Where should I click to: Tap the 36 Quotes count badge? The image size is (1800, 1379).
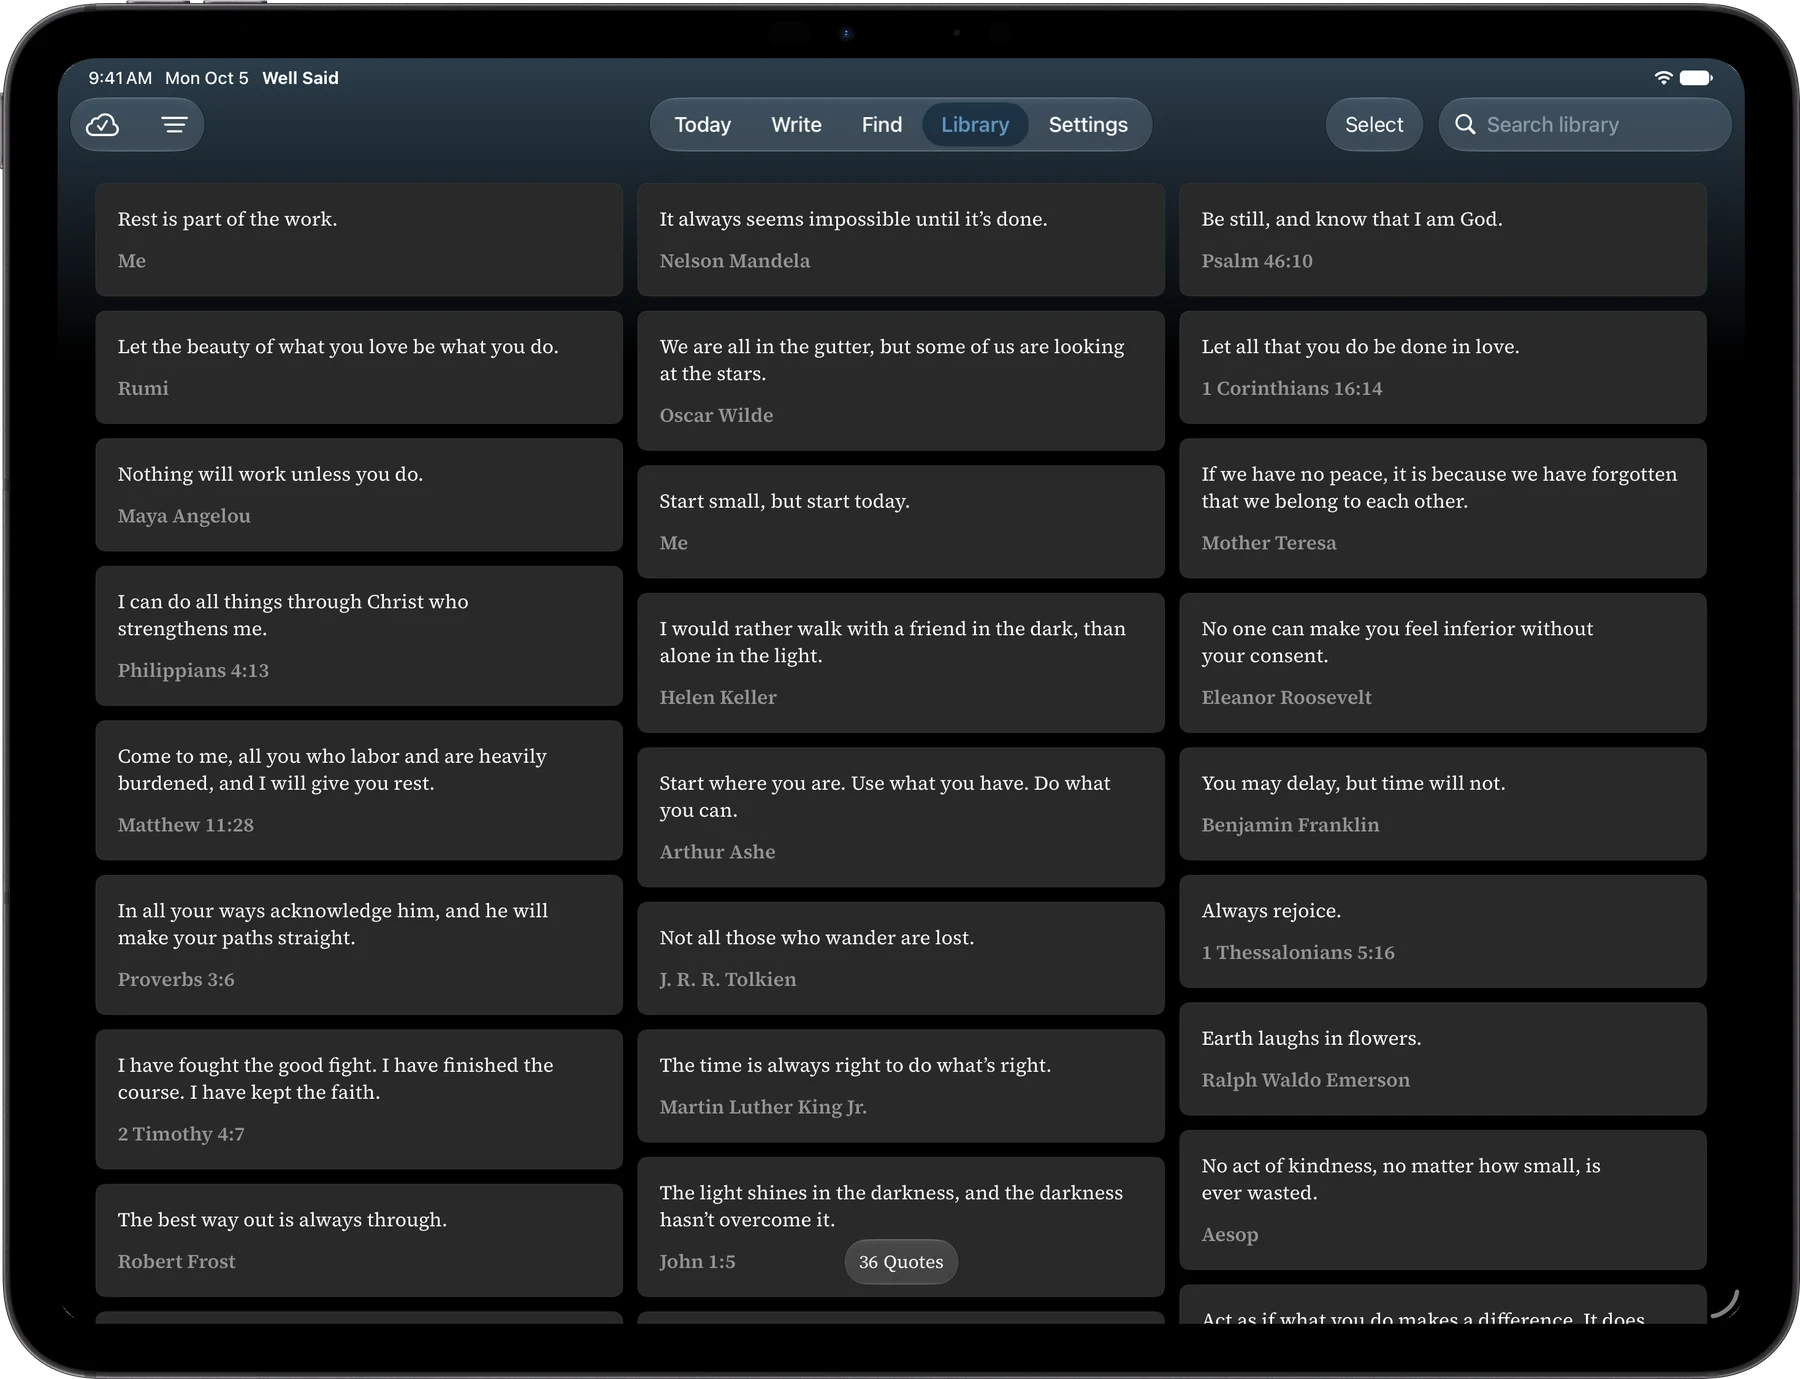pyautogui.click(x=901, y=1262)
